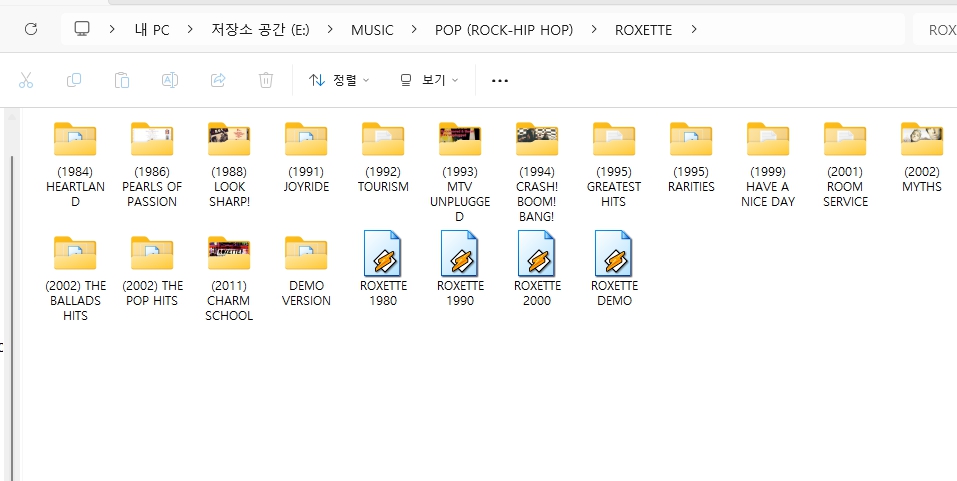This screenshot has width=957, height=481.
Task: Select the (1986) PEARLS OF PASSION folder
Action: point(152,164)
